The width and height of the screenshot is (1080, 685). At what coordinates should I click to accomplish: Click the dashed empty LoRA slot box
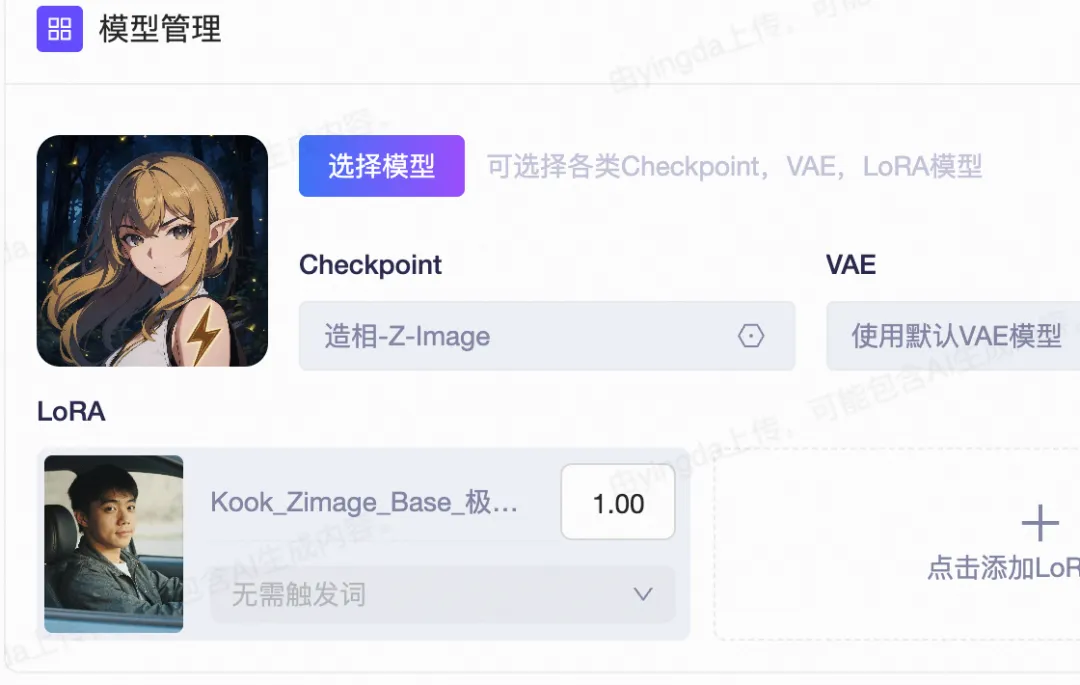click(x=897, y=544)
